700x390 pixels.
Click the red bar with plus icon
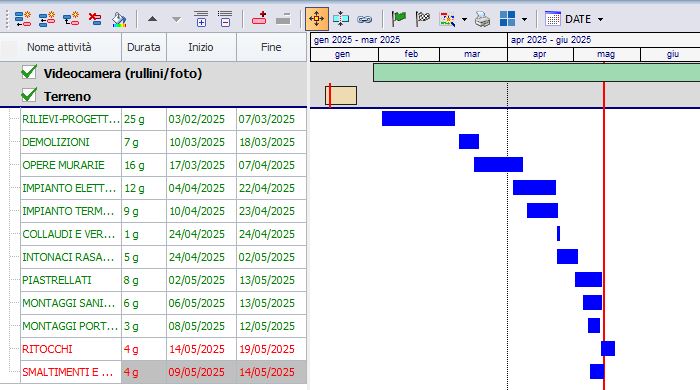[x=259, y=19]
